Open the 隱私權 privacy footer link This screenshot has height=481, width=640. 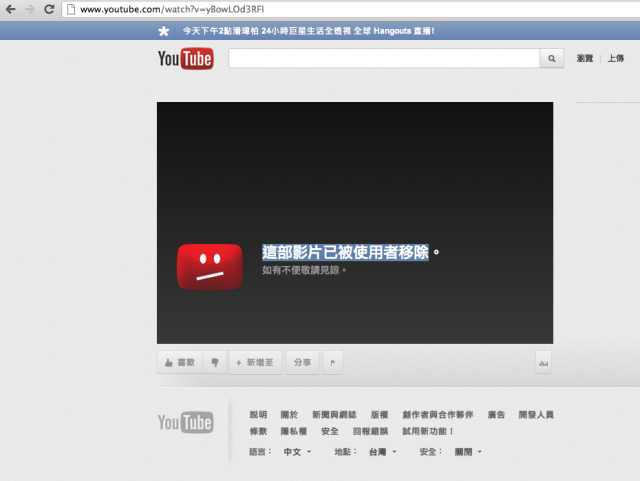(x=293, y=431)
